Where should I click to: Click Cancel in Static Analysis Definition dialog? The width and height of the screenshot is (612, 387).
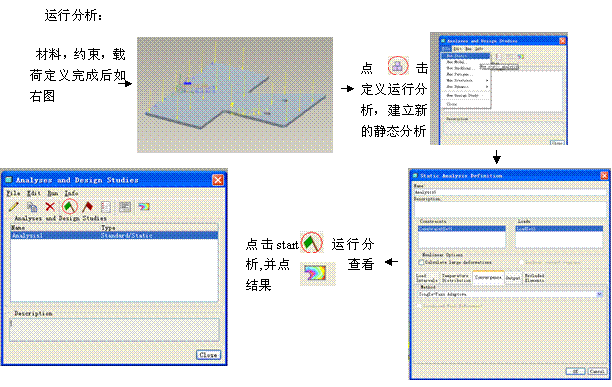click(x=597, y=371)
